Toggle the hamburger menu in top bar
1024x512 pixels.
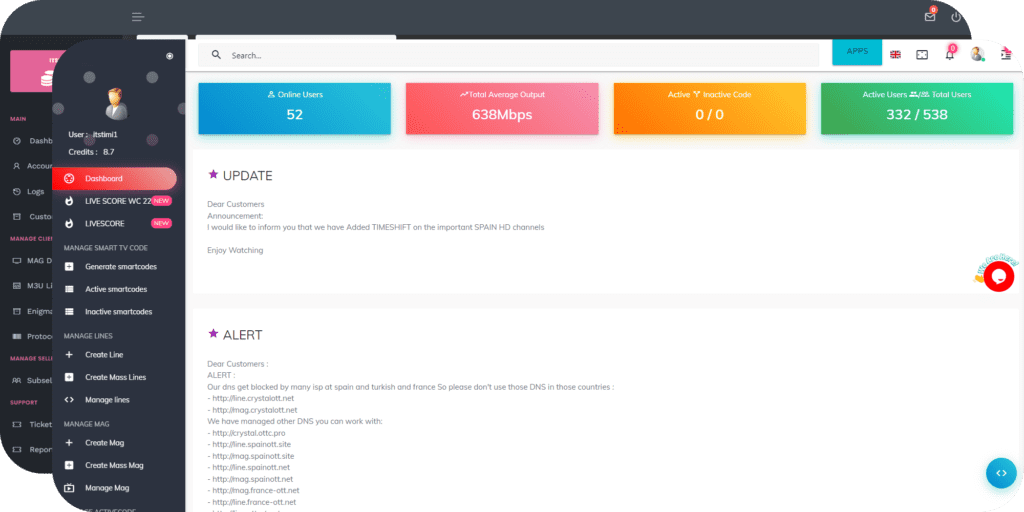click(x=138, y=17)
